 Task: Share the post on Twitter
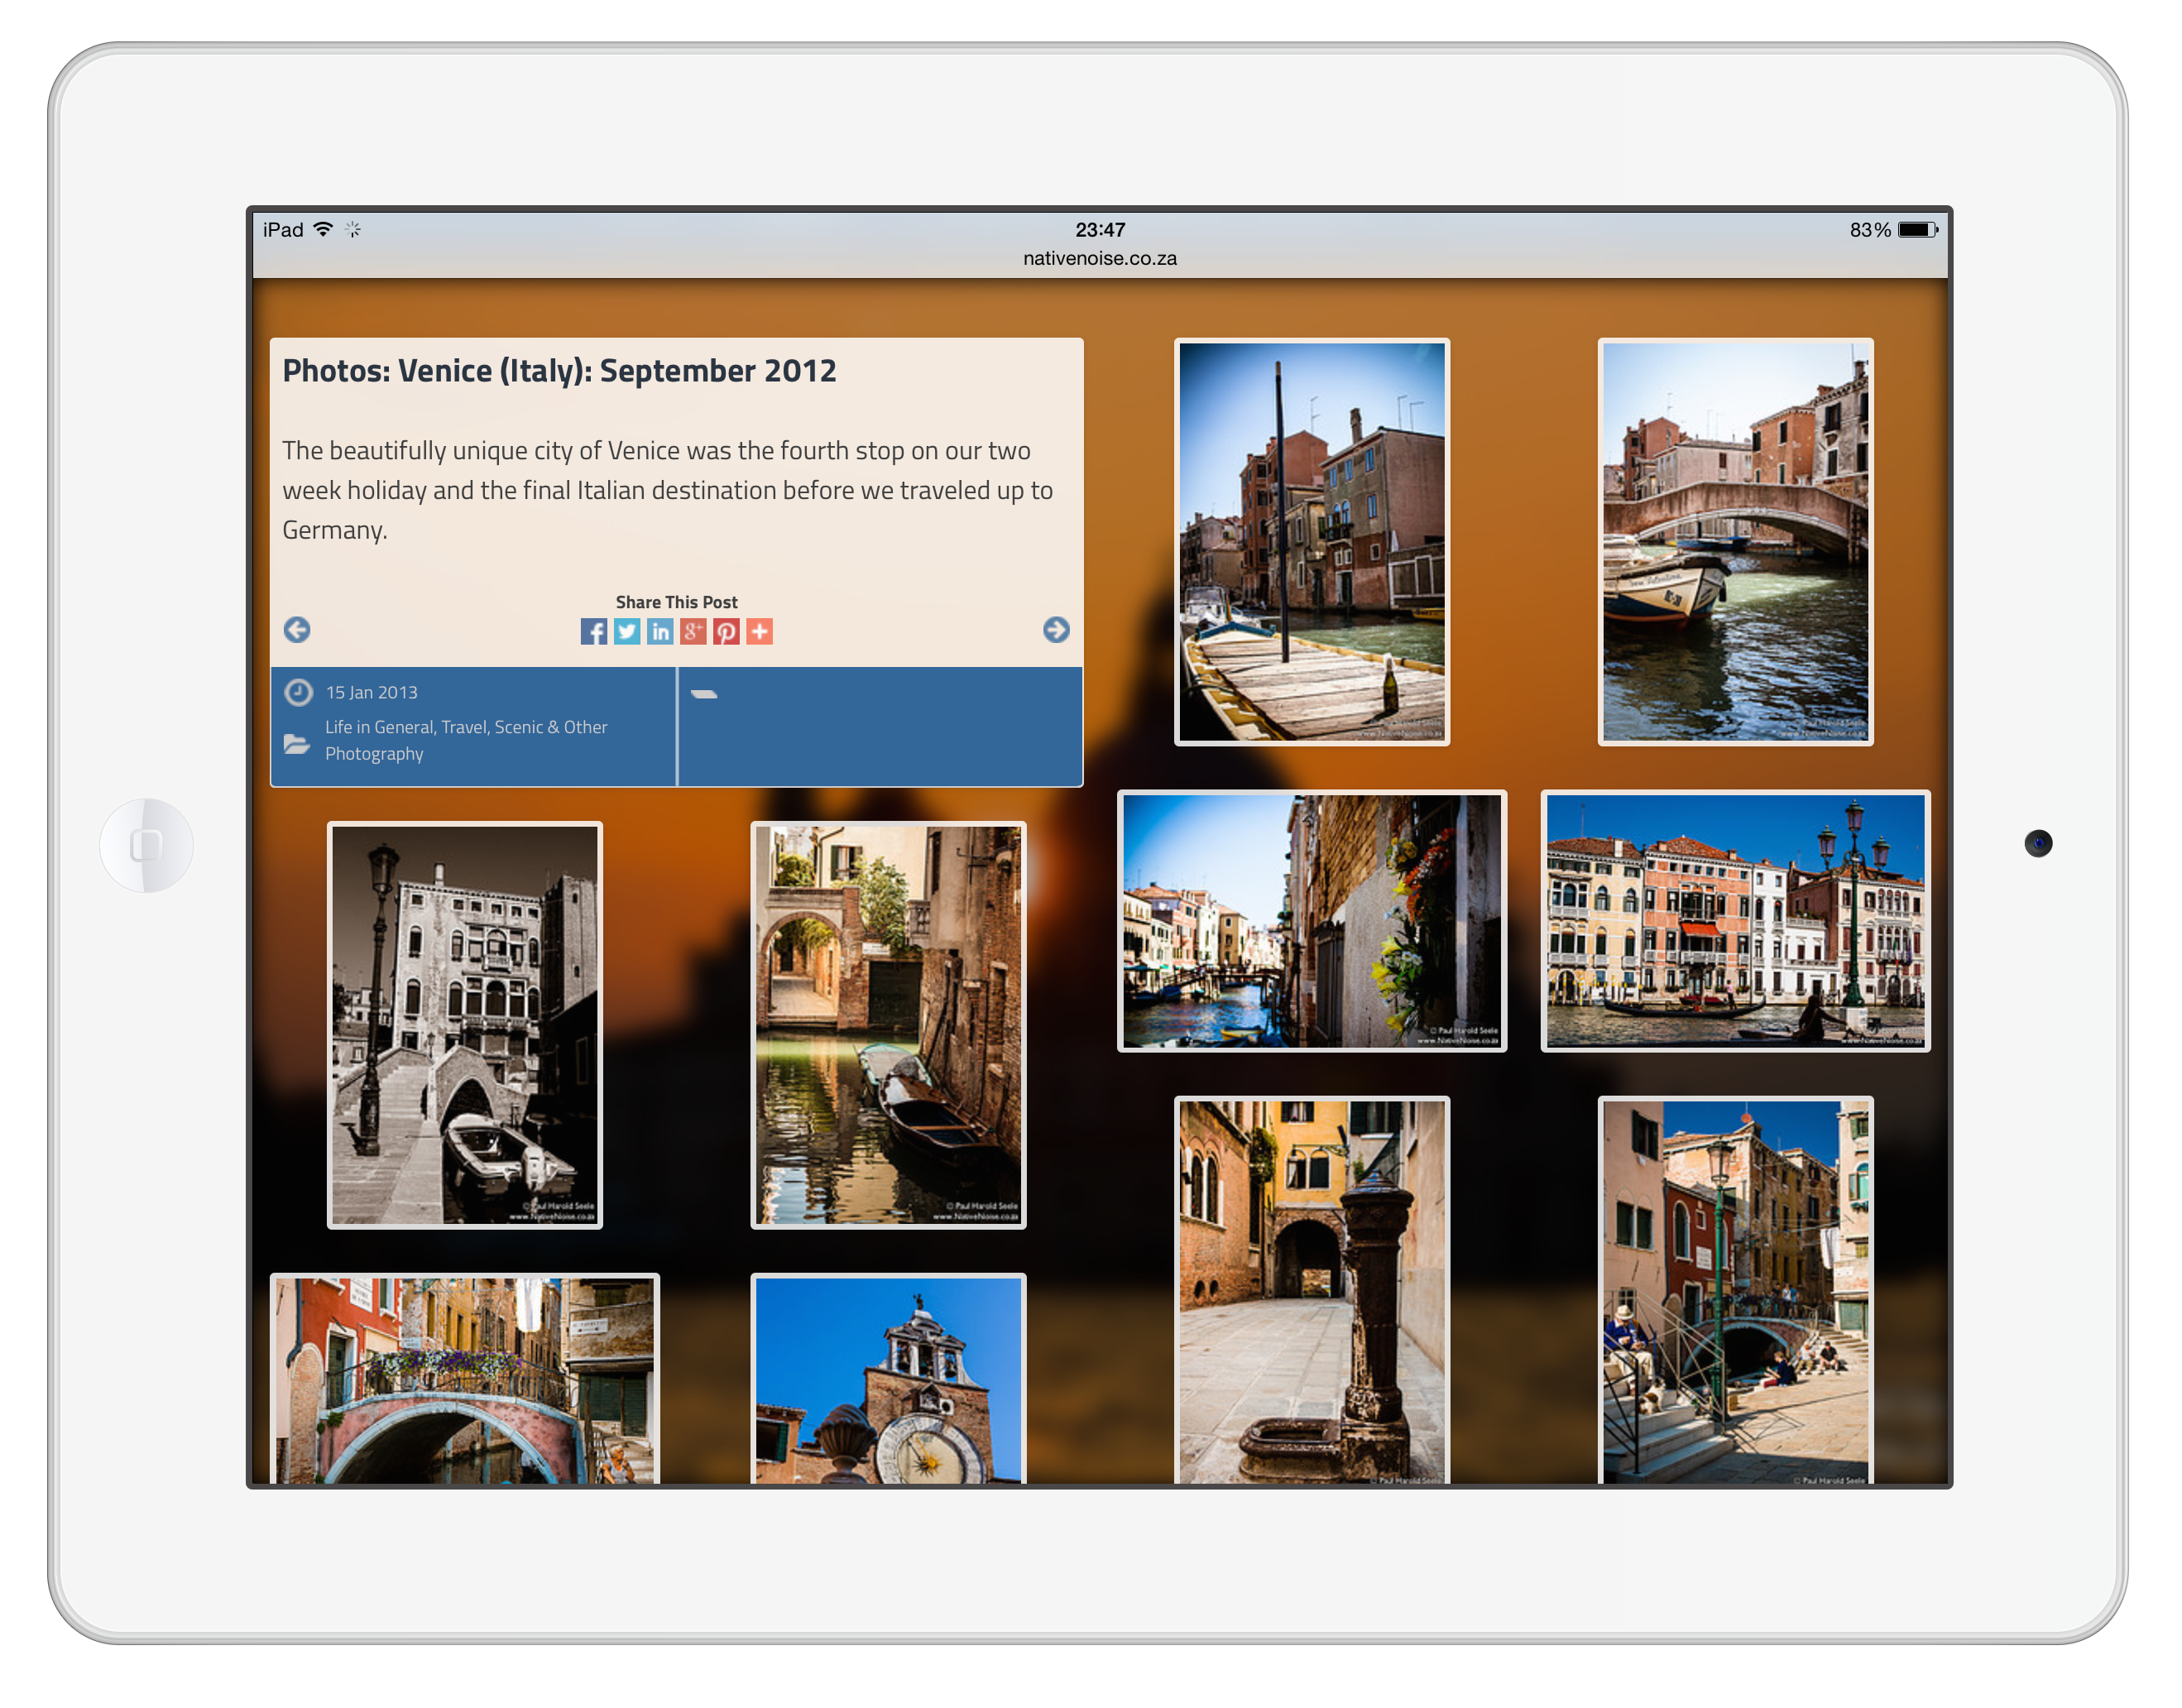tap(626, 631)
